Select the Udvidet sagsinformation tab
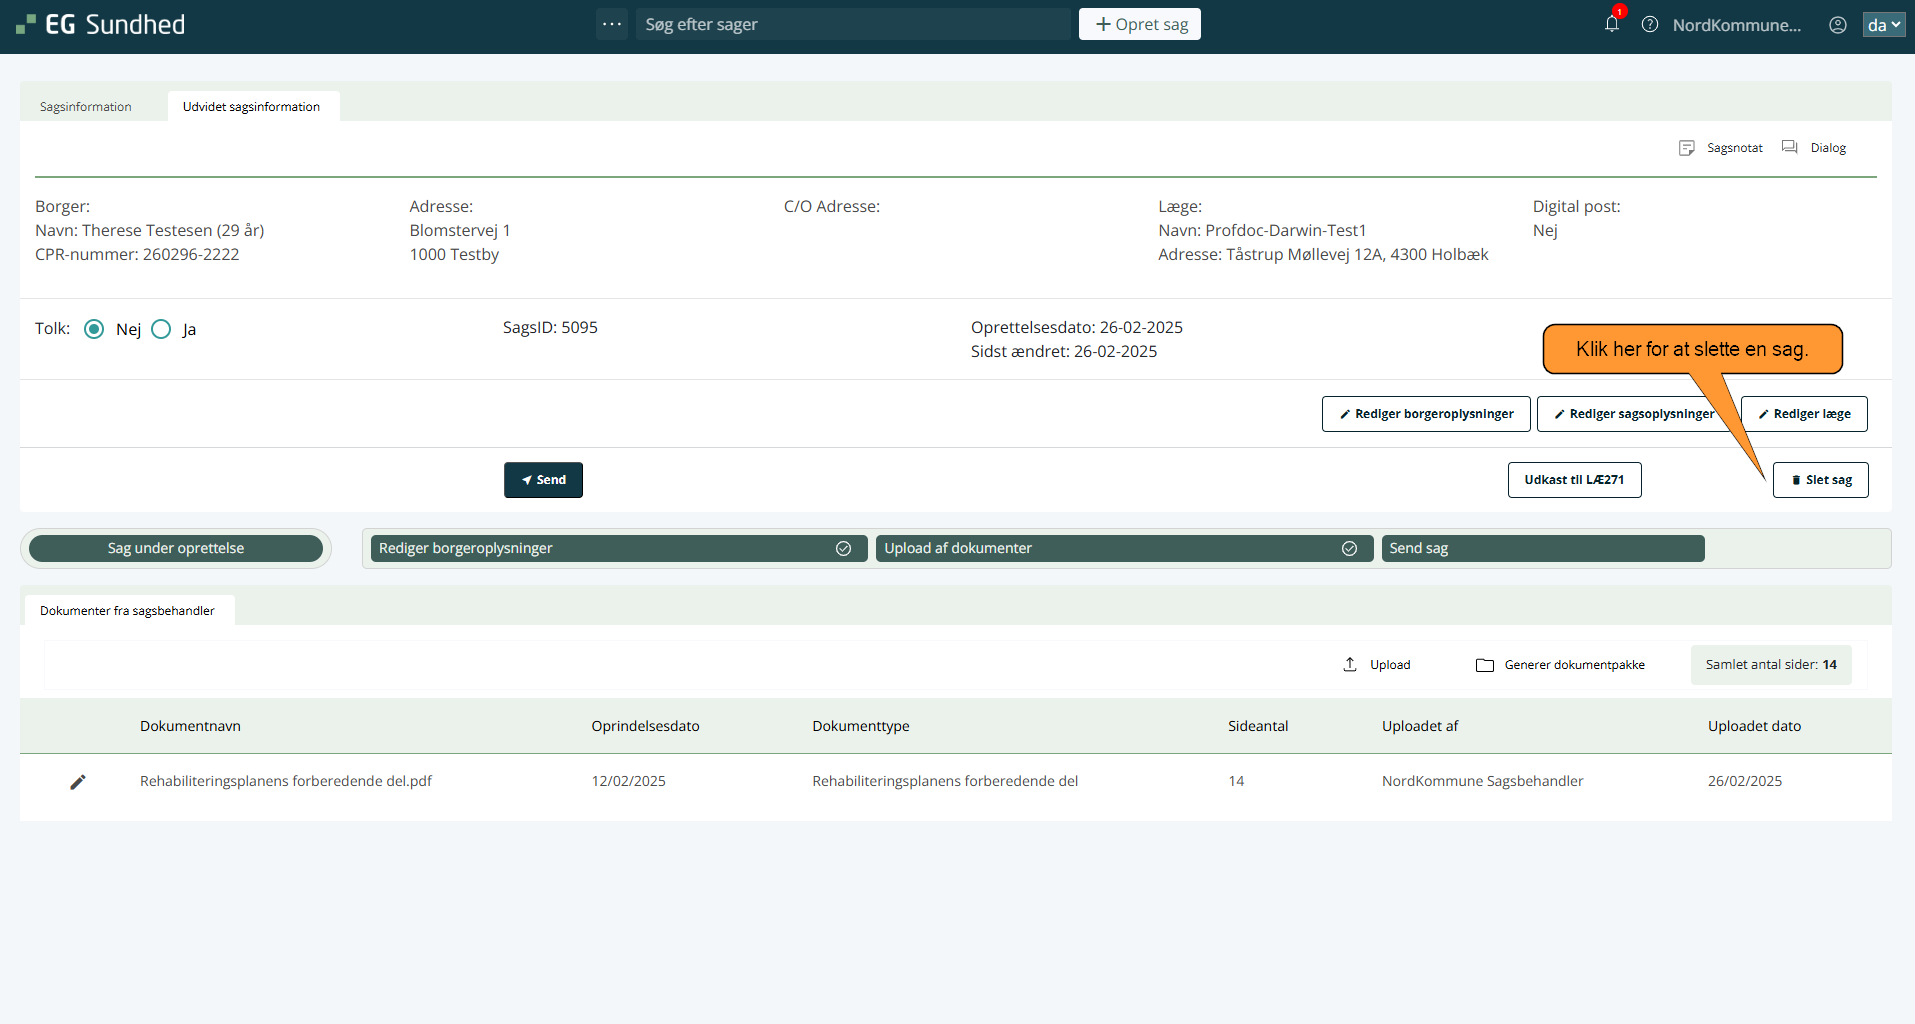This screenshot has height=1024, width=1915. coord(251,107)
